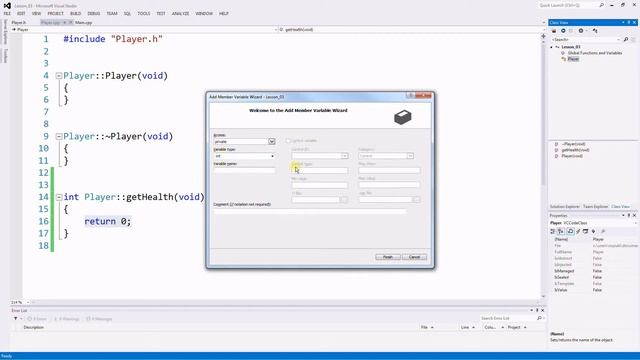Open the Access dropdown showing private

pyautogui.click(x=271, y=141)
